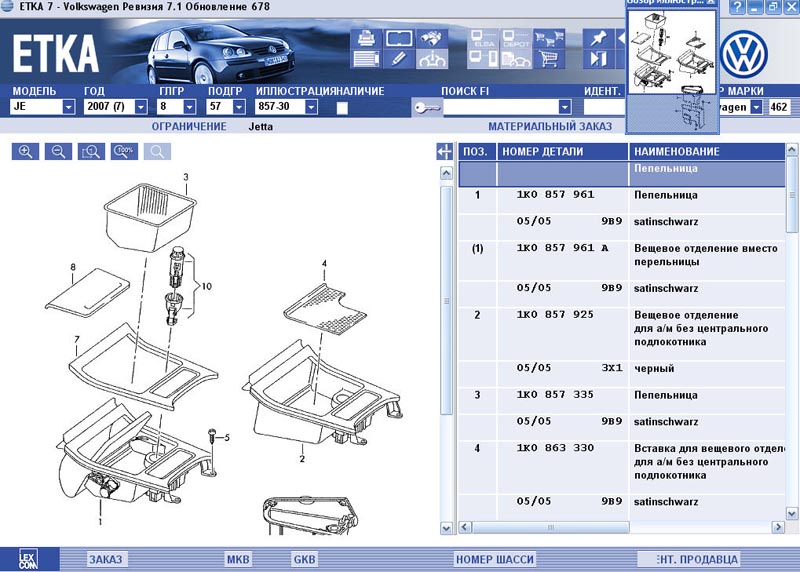Click the highlighted 'Пепельница' header row
This screenshot has width=800, height=572.
point(621,174)
